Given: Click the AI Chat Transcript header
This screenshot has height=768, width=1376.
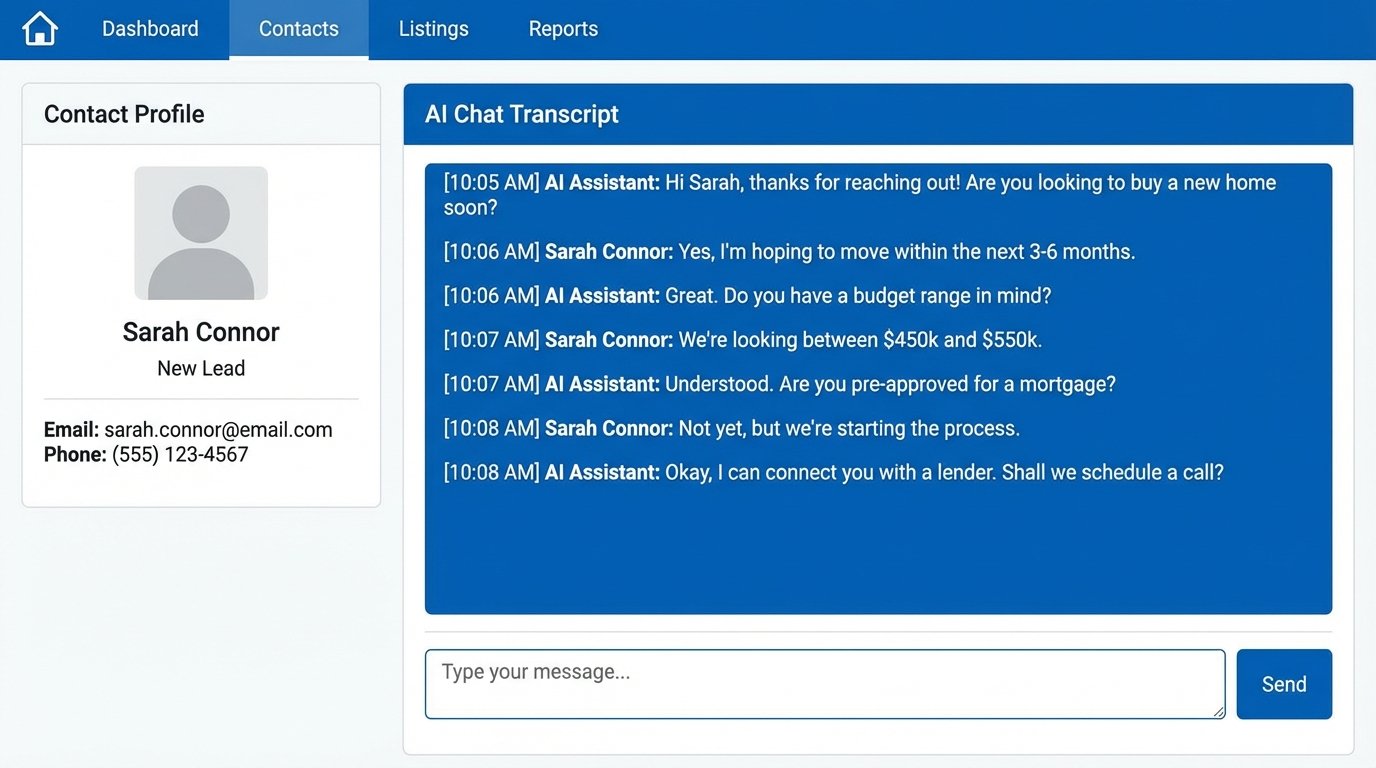Looking at the screenshot, I should [521, 113].
